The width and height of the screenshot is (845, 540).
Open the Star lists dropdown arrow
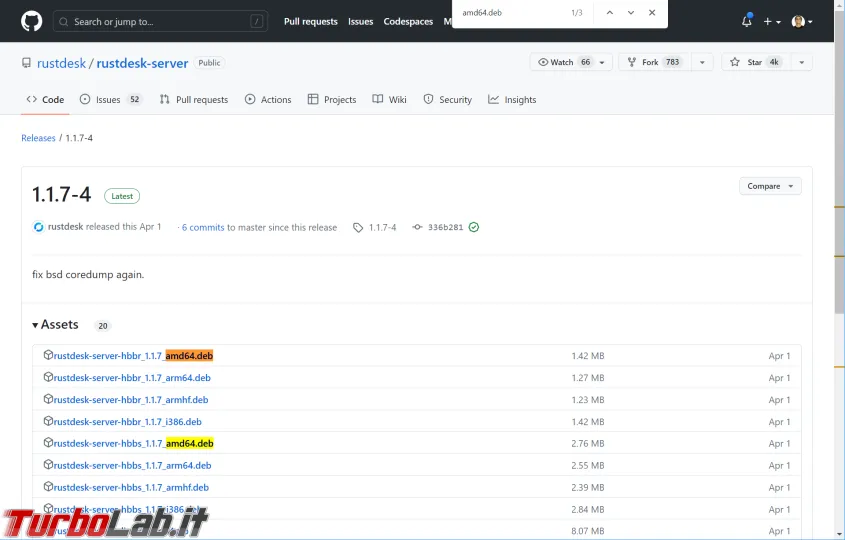tap(802, 62)
